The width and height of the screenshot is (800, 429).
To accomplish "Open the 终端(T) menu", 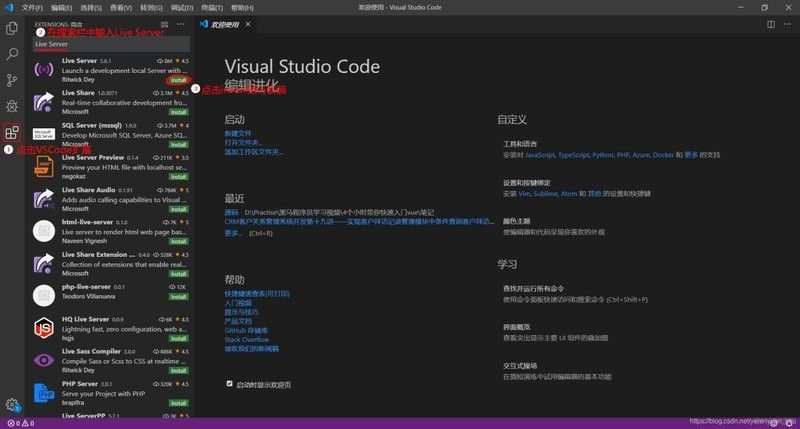I will tap(212, 8).
